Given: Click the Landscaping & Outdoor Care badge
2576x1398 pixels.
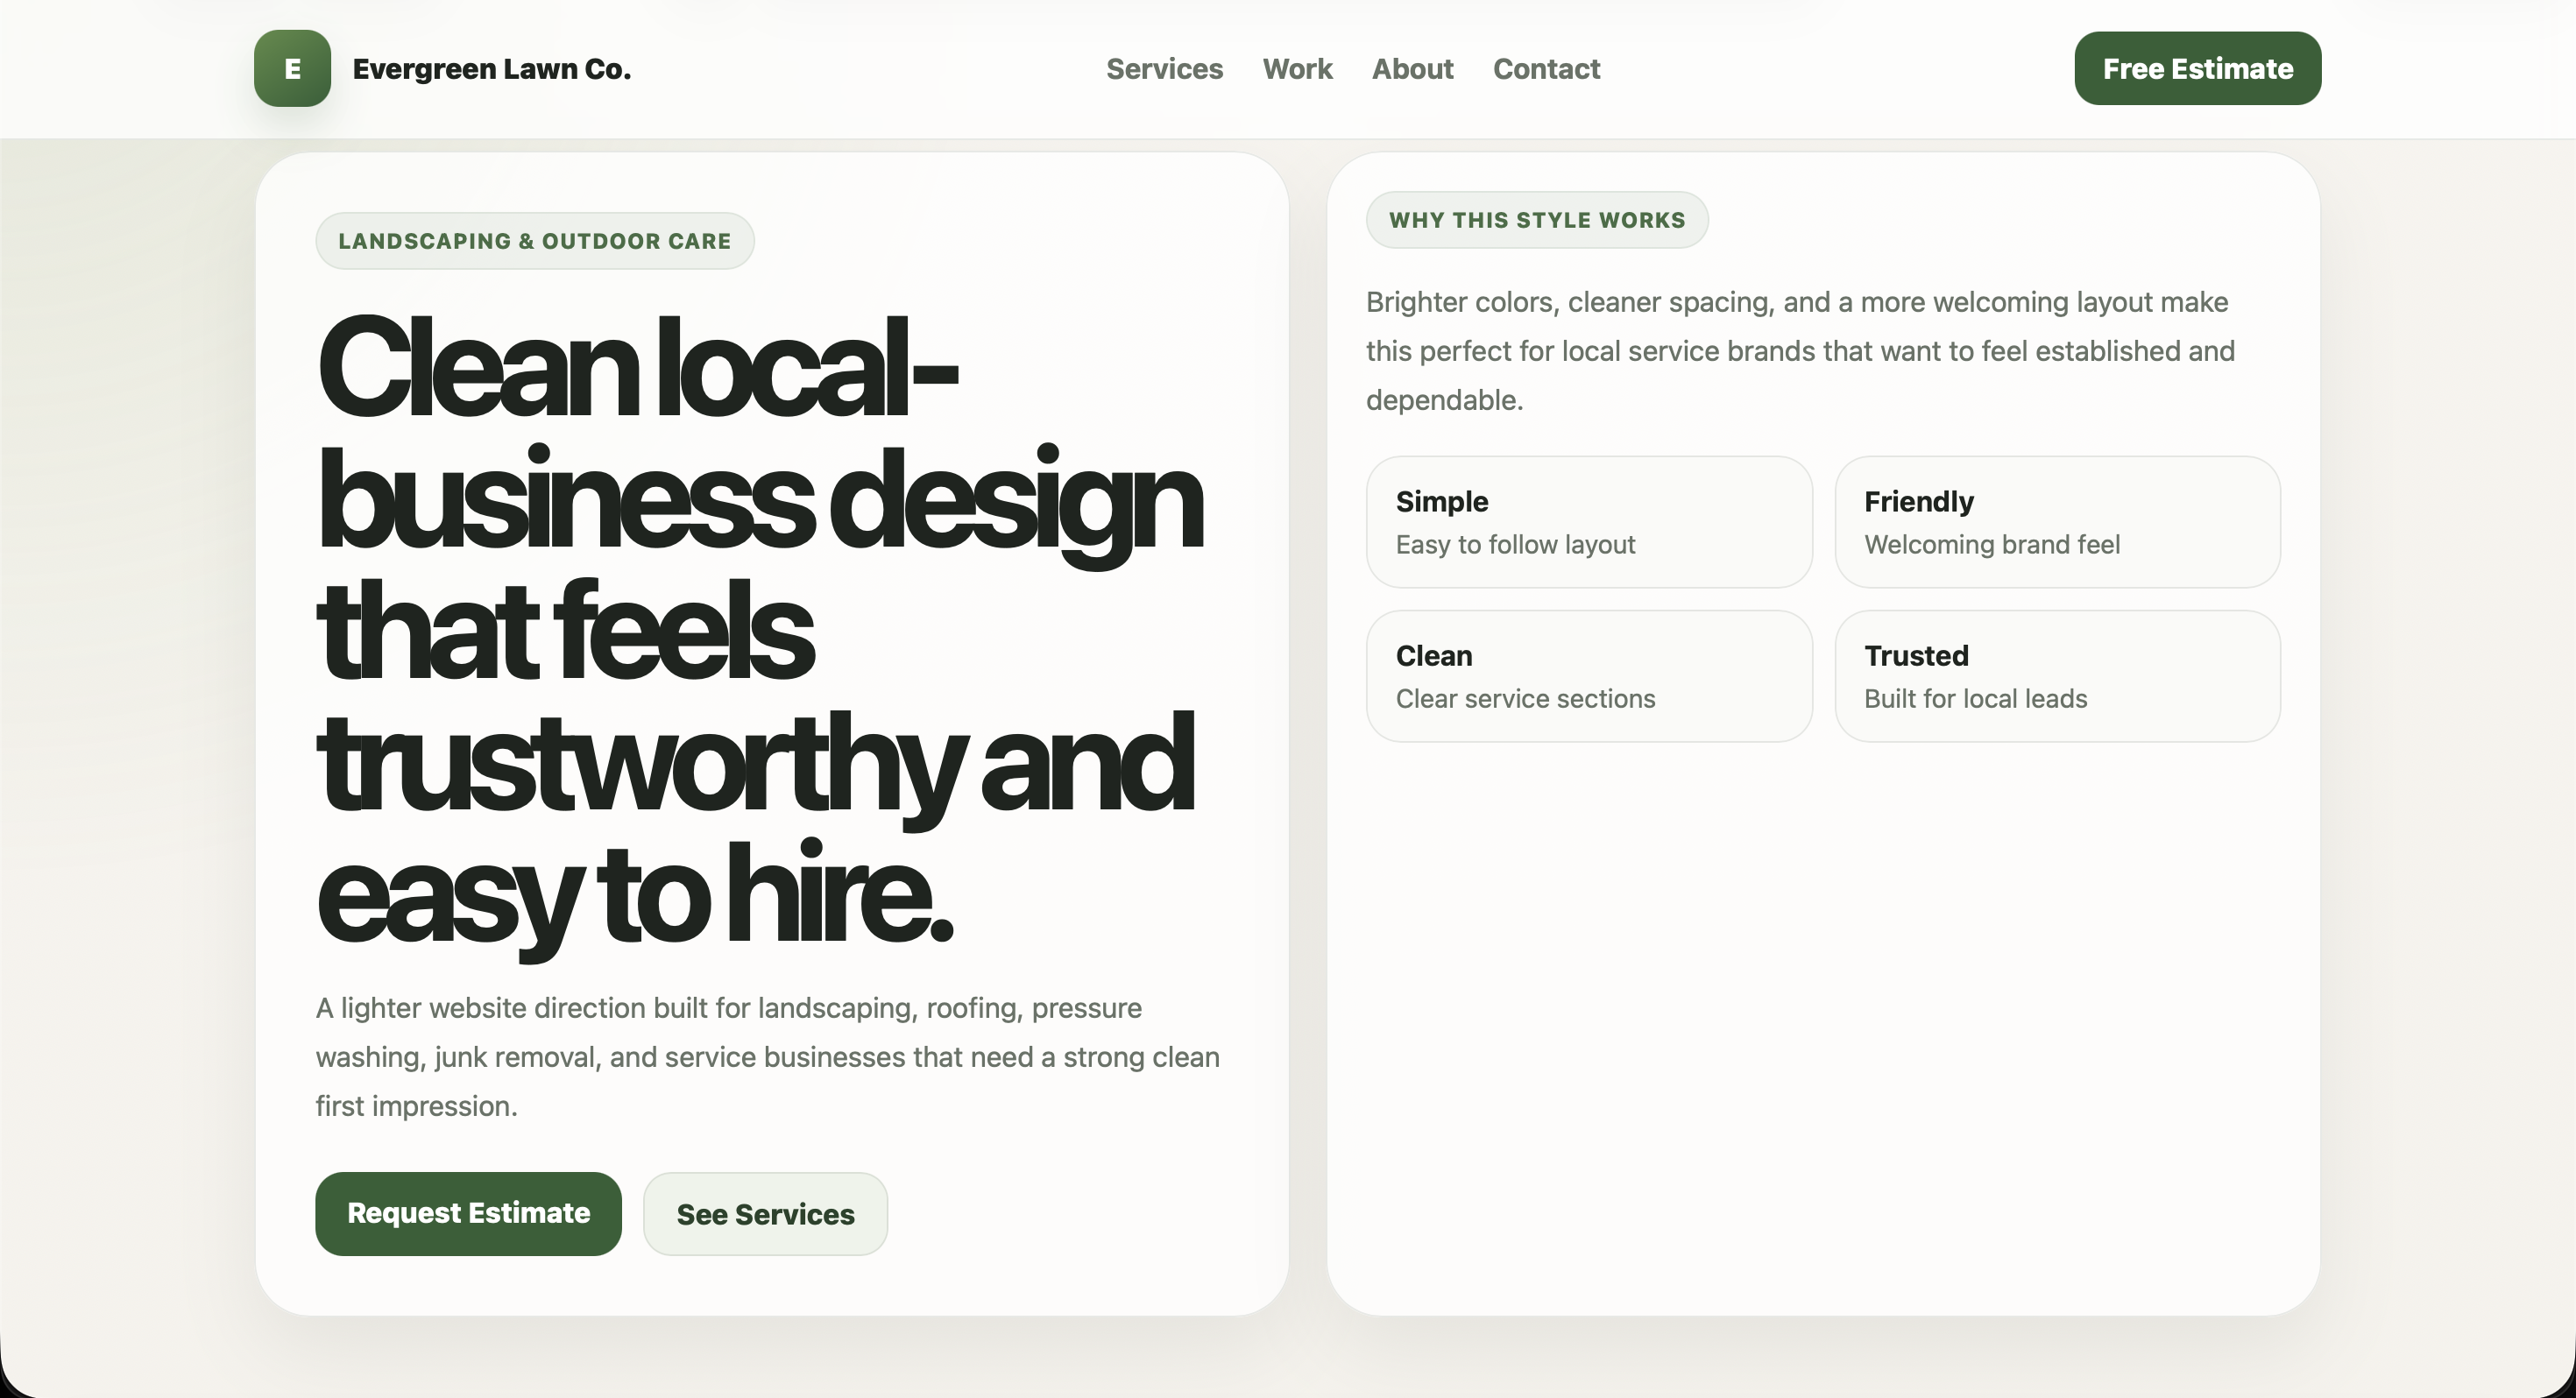Looking at the screenshot, I should click(534, 241).
